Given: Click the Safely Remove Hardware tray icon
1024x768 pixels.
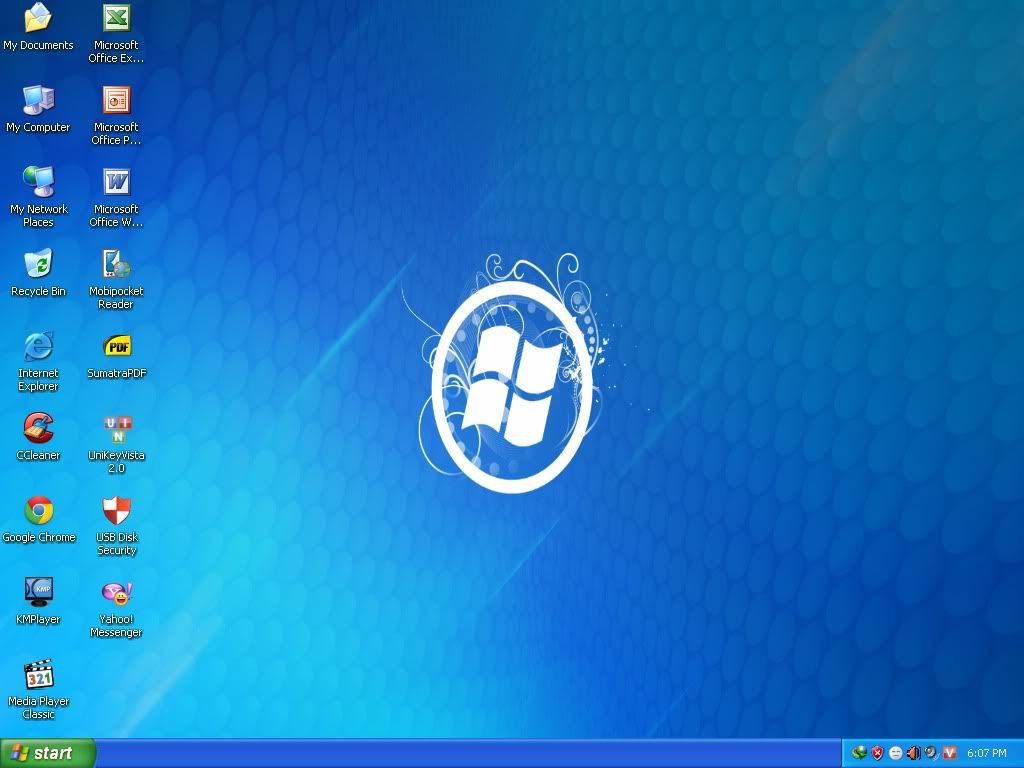Looking at the screenshot, I should click(x=859, y=753).
